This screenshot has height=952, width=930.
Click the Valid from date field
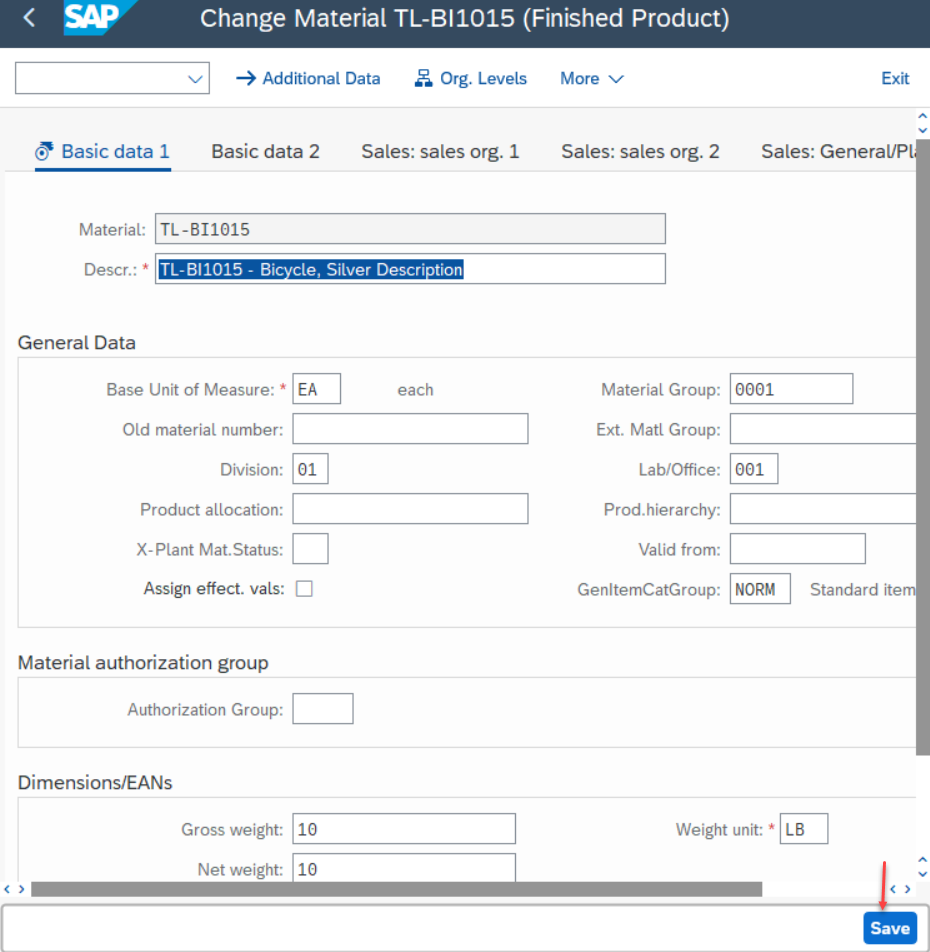tap(798, 549)
